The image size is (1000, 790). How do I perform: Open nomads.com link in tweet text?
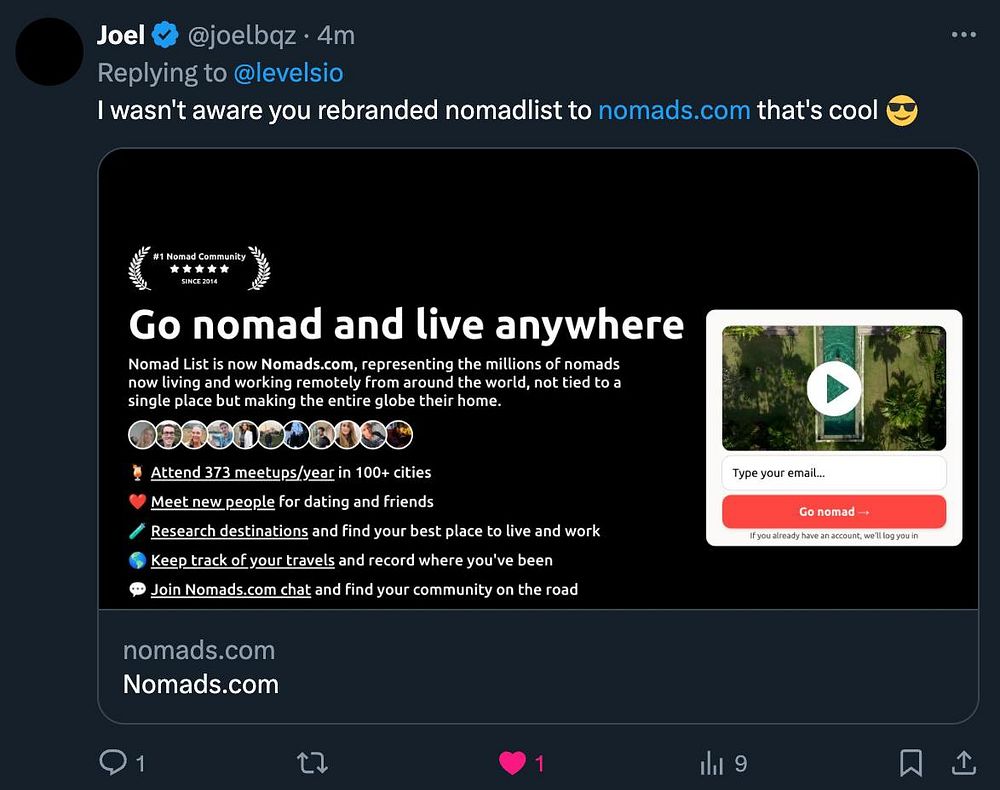pos(673,110)
